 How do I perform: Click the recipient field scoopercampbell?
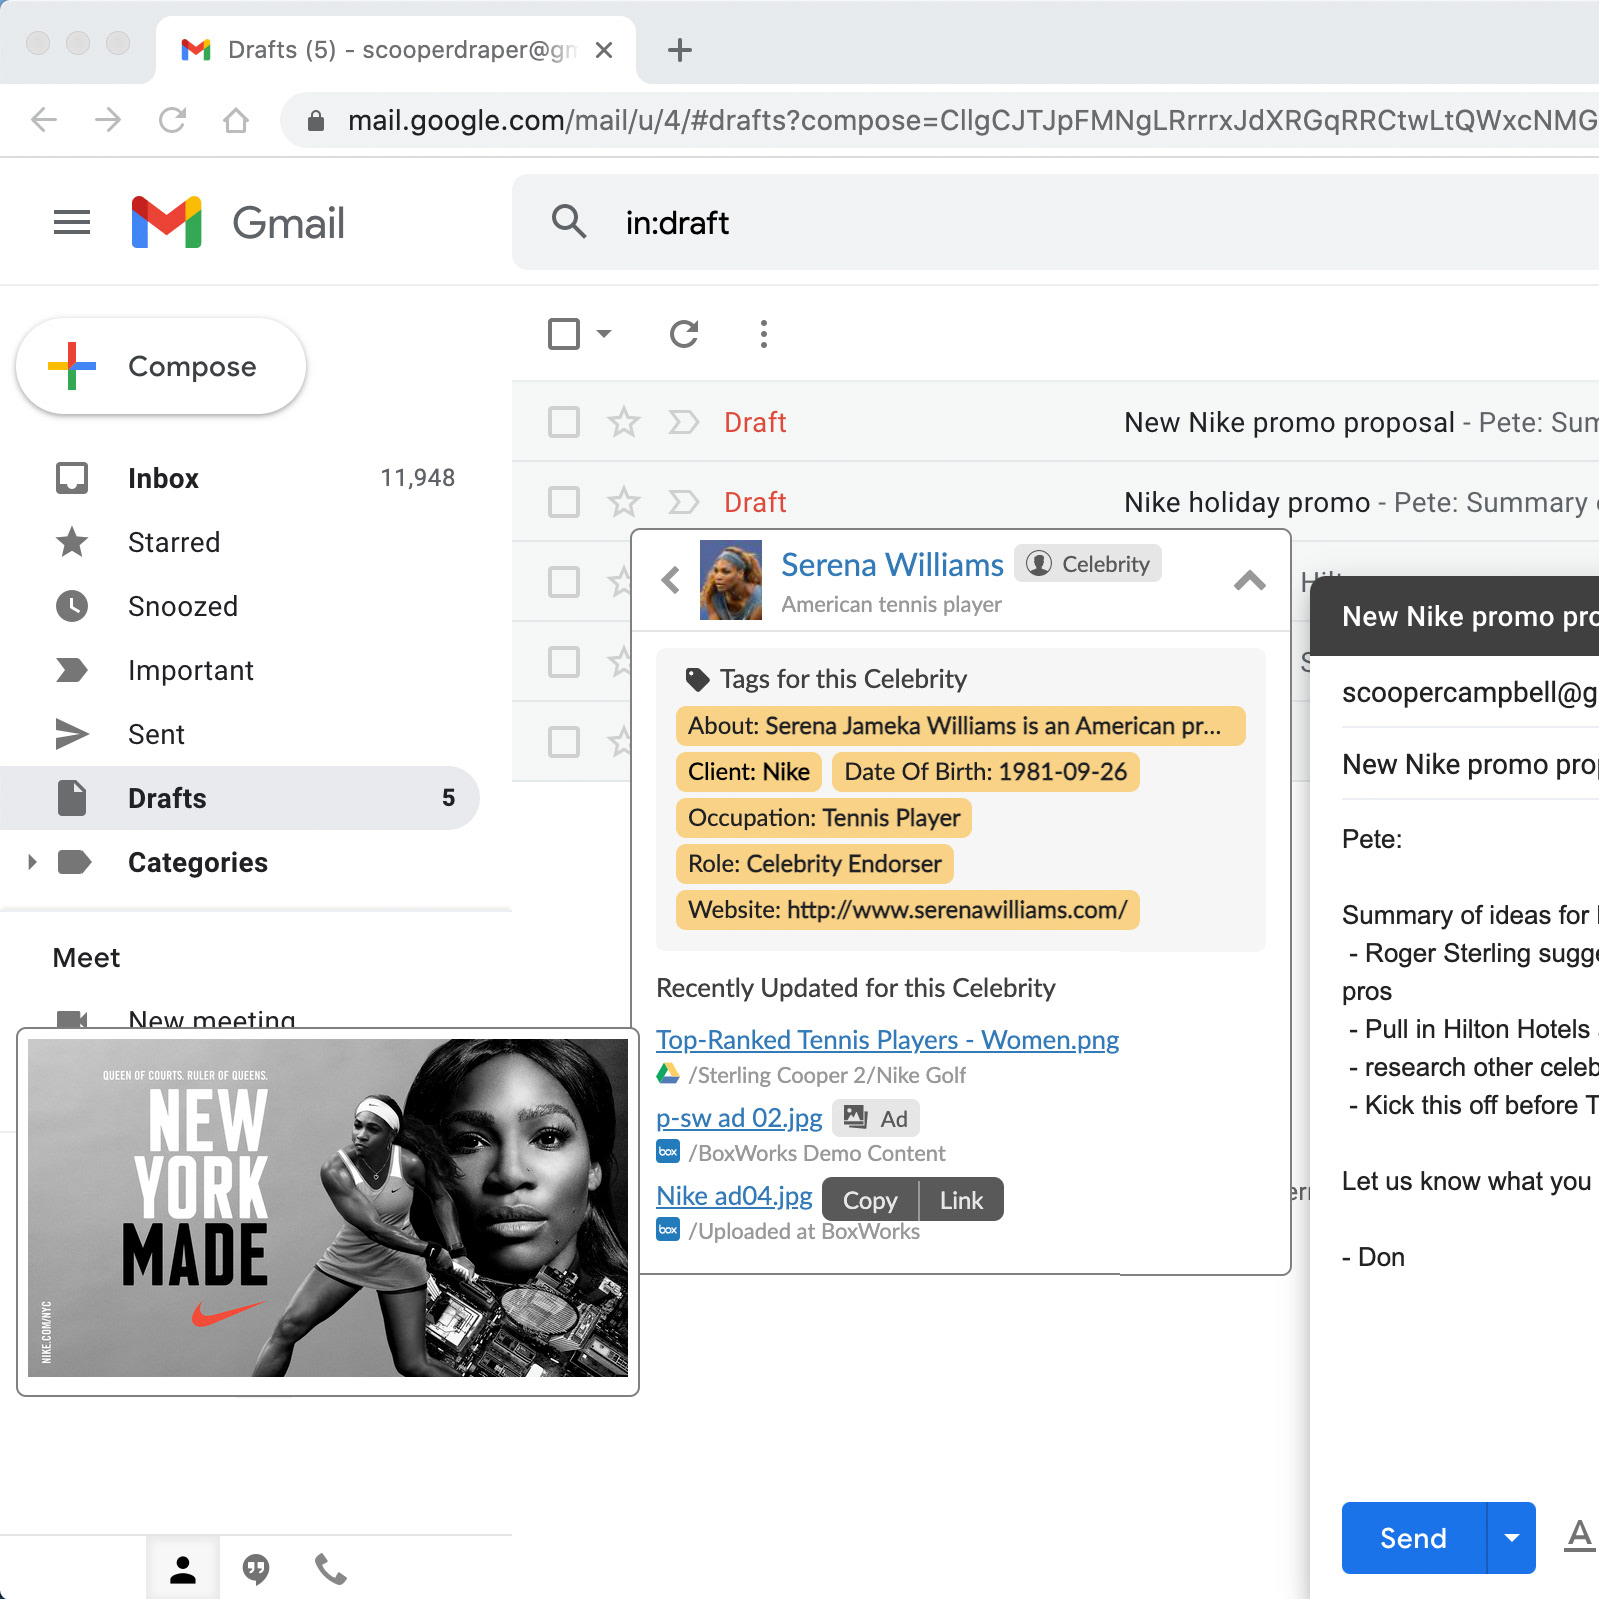tap(1470, 692)
